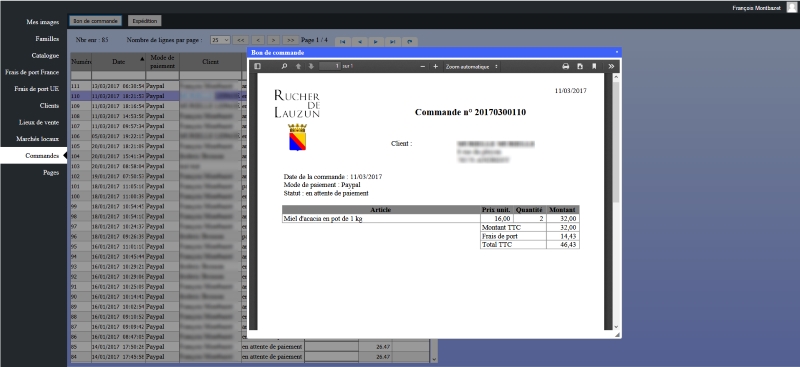Click date 05/03/2017 19:22:15 cell
The image size is (800, 367).
118,136
